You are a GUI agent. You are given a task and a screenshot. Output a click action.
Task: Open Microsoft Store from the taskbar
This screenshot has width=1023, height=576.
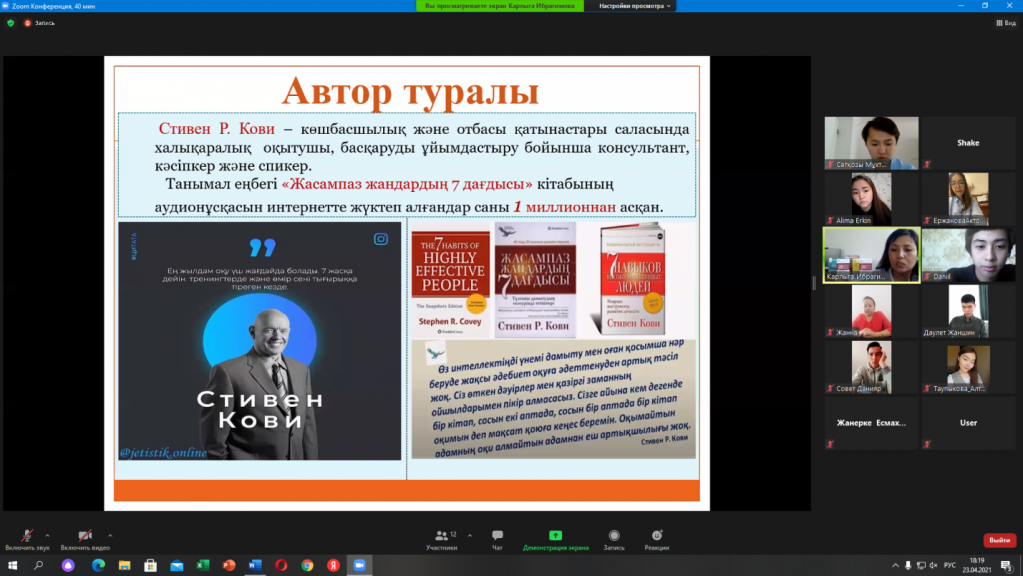pos(151,566)
